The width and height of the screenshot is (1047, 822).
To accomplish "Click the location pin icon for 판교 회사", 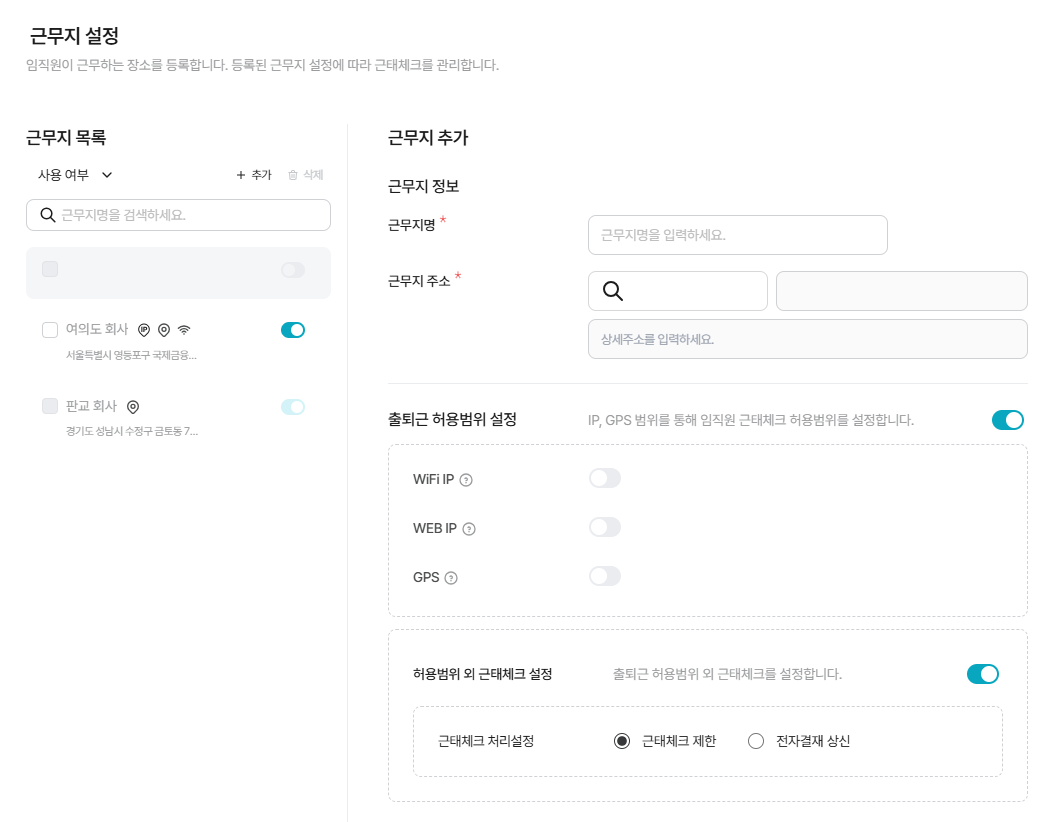I will pyautogui.click(x=133, y=407).
